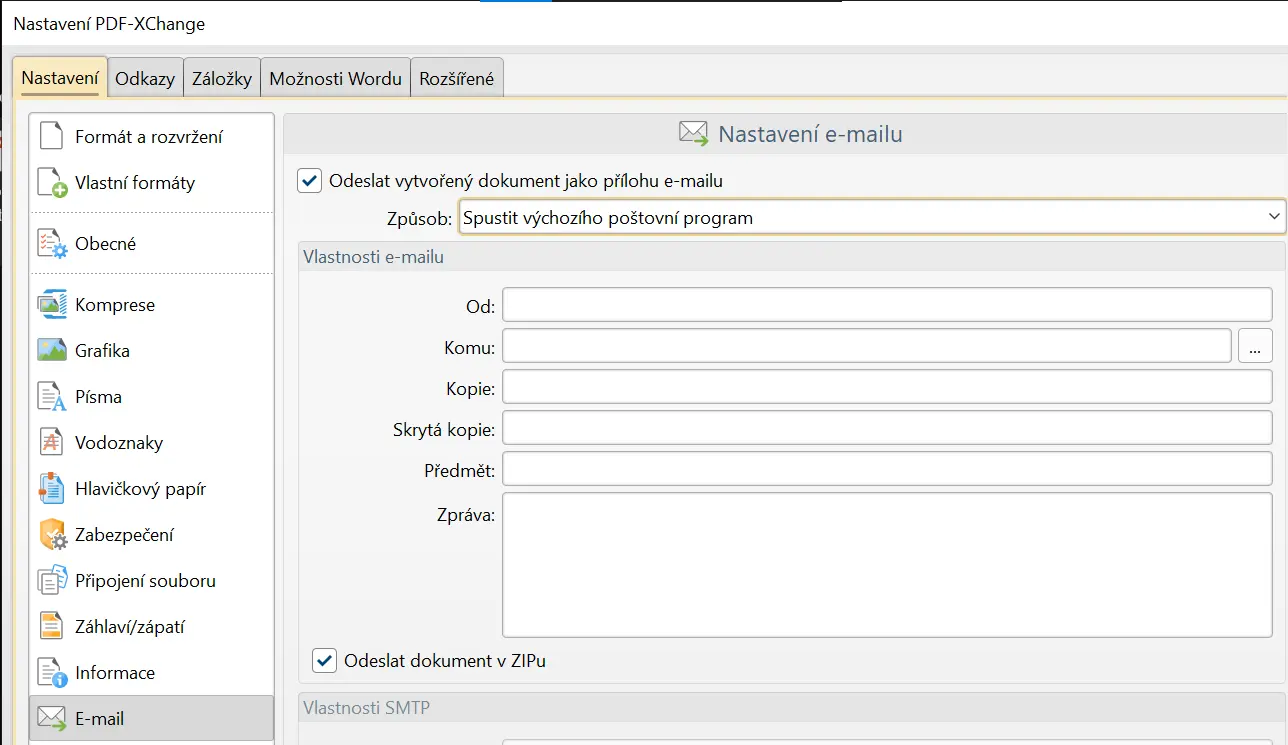Open the Záložky tab

[x=222, y=79]
